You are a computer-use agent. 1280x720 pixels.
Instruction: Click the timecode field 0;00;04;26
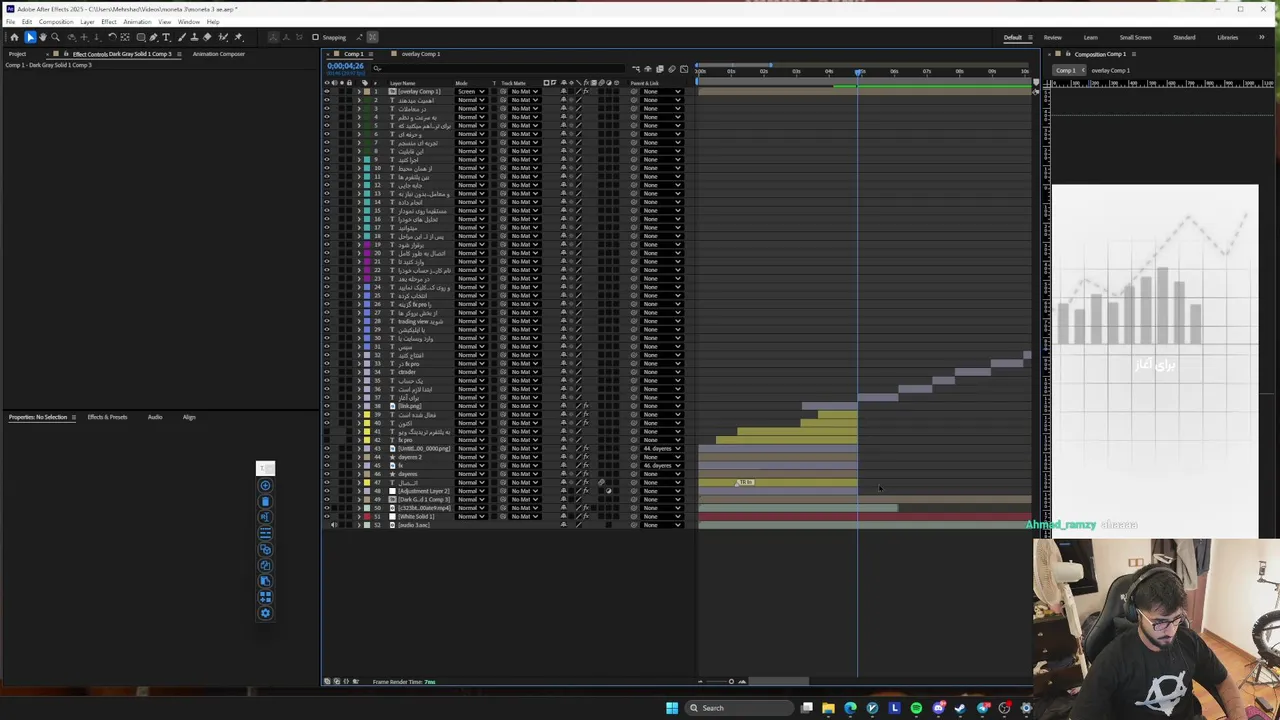tap(345, 66)
